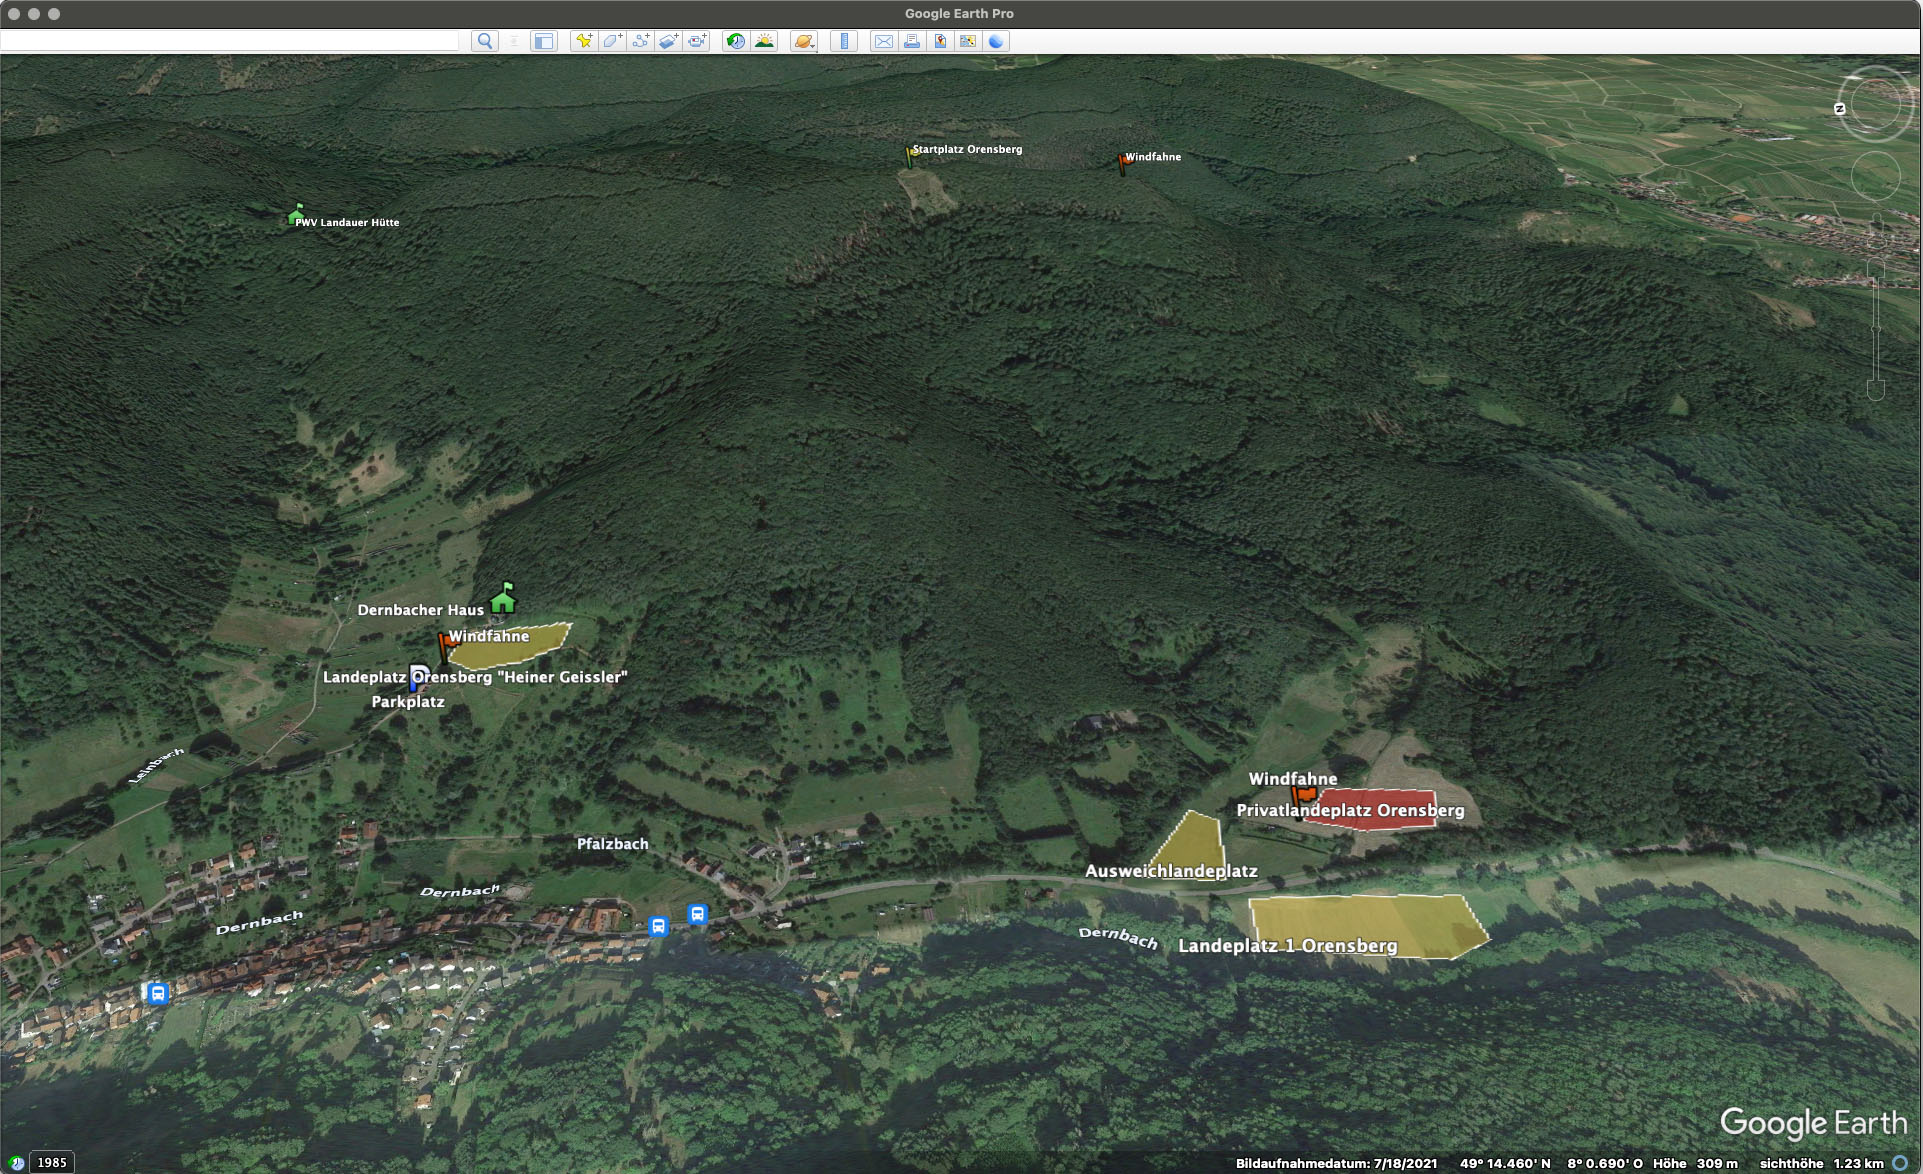Click the Startplatz Orensberg placemark

[x=911, y=154]
